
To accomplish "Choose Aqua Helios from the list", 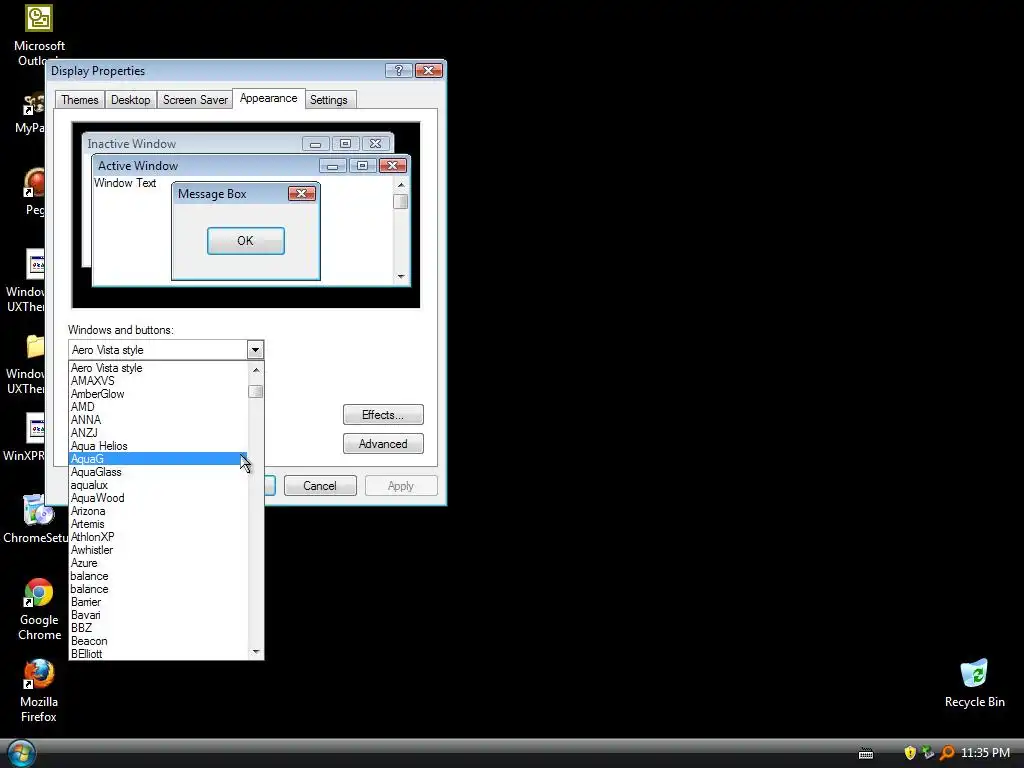I will 158,446.
